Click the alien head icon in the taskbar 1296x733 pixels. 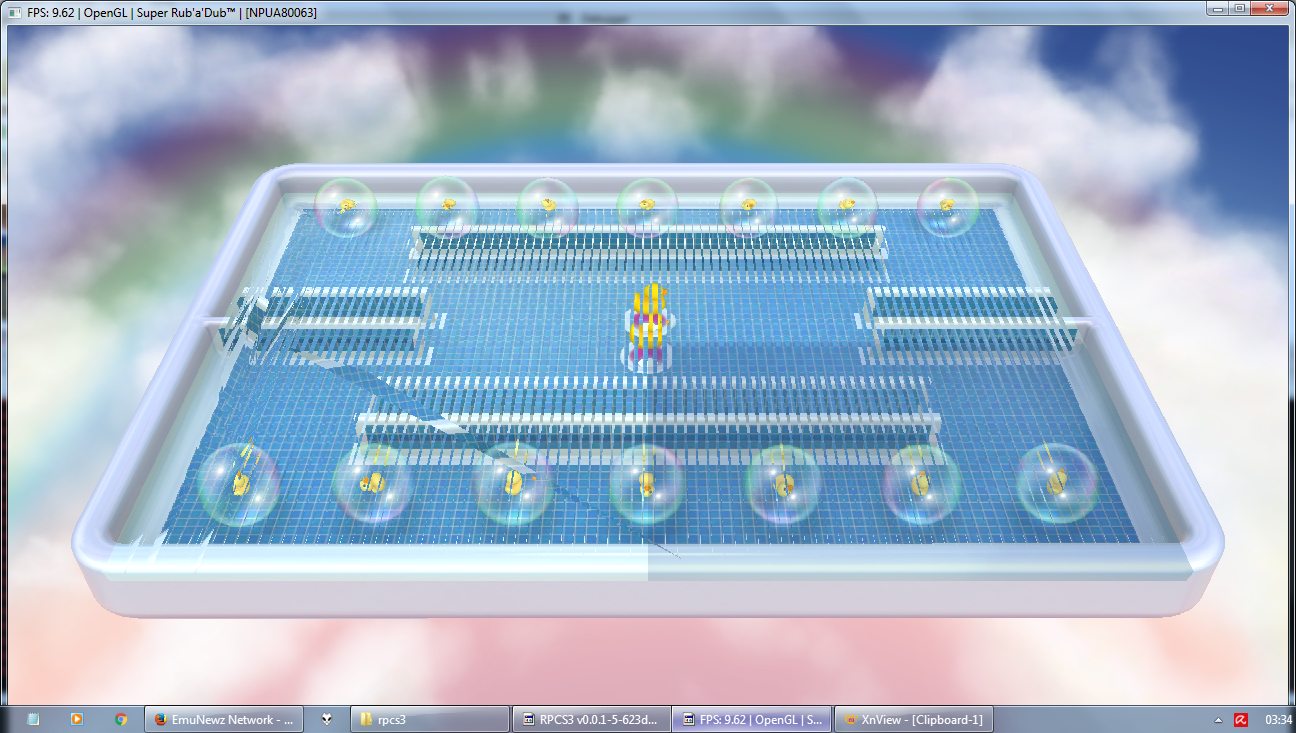(326, 718)
